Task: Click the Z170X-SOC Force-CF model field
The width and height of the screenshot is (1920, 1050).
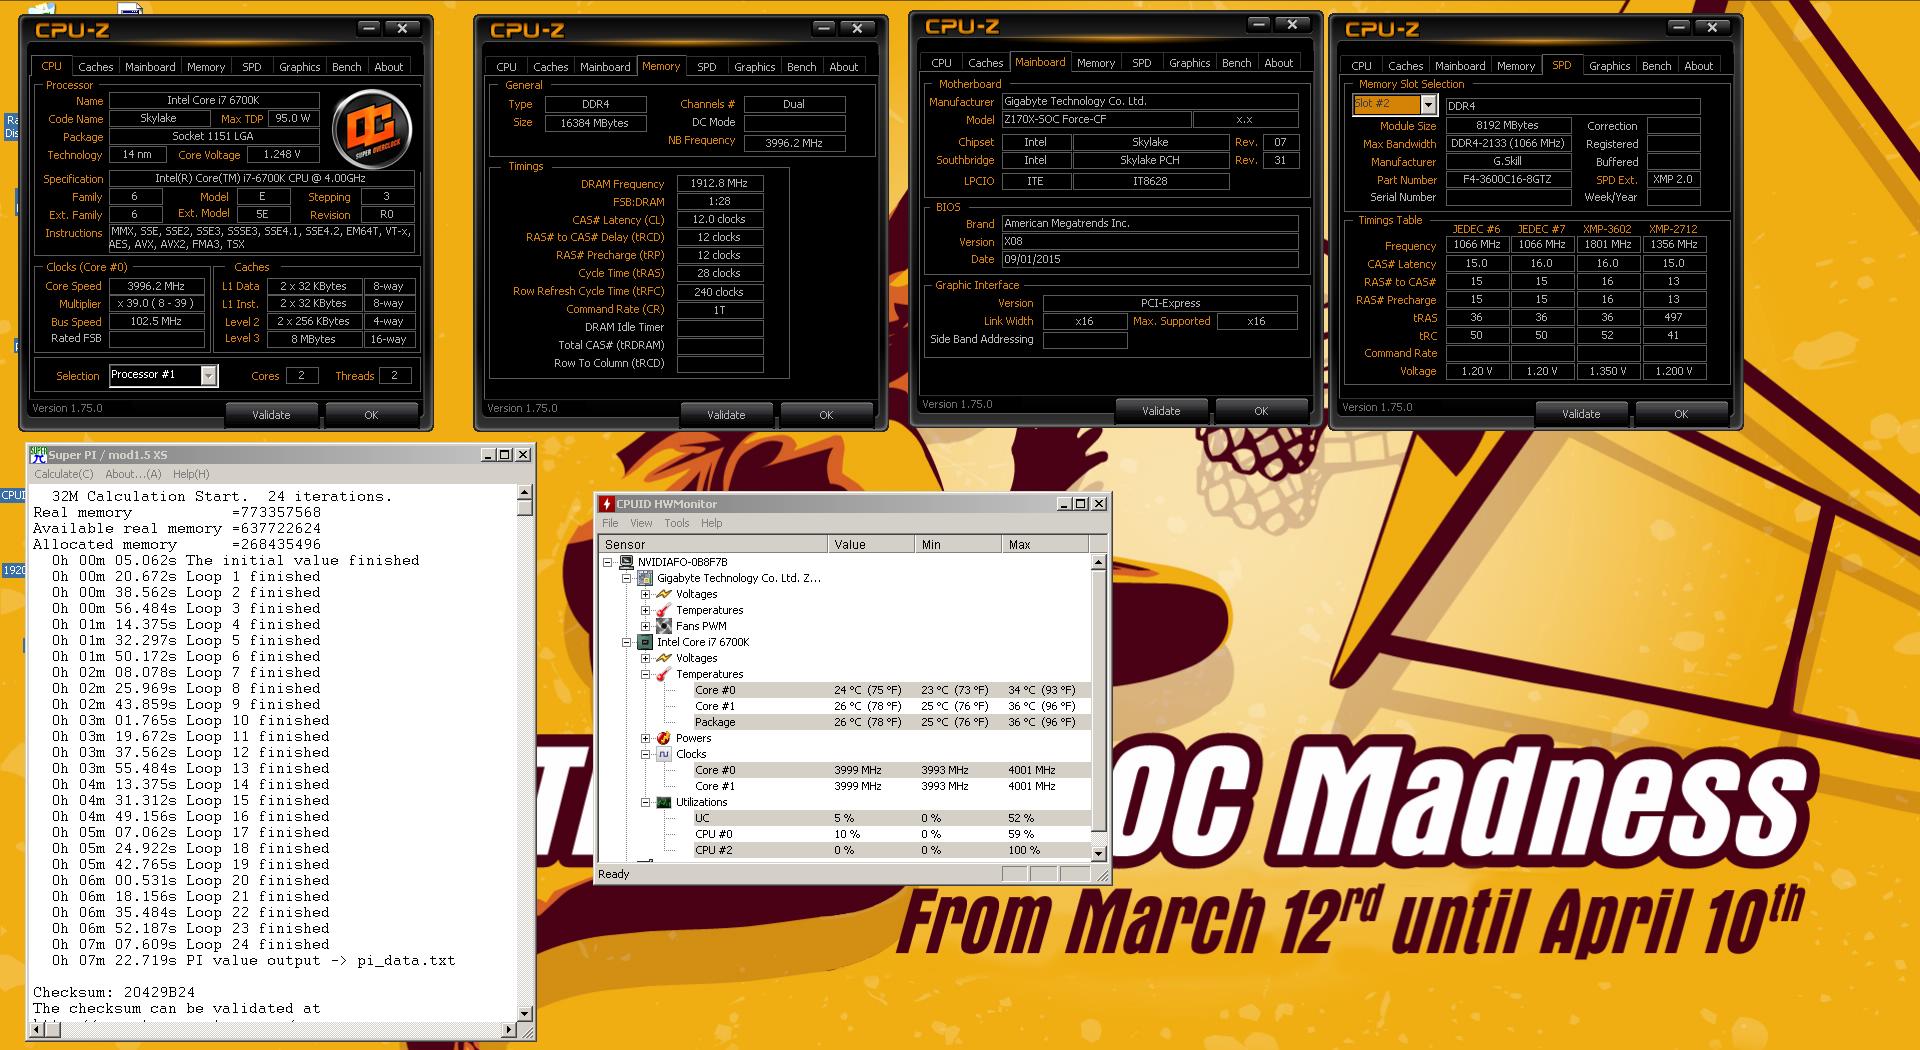Action: tap(1097, 119)
